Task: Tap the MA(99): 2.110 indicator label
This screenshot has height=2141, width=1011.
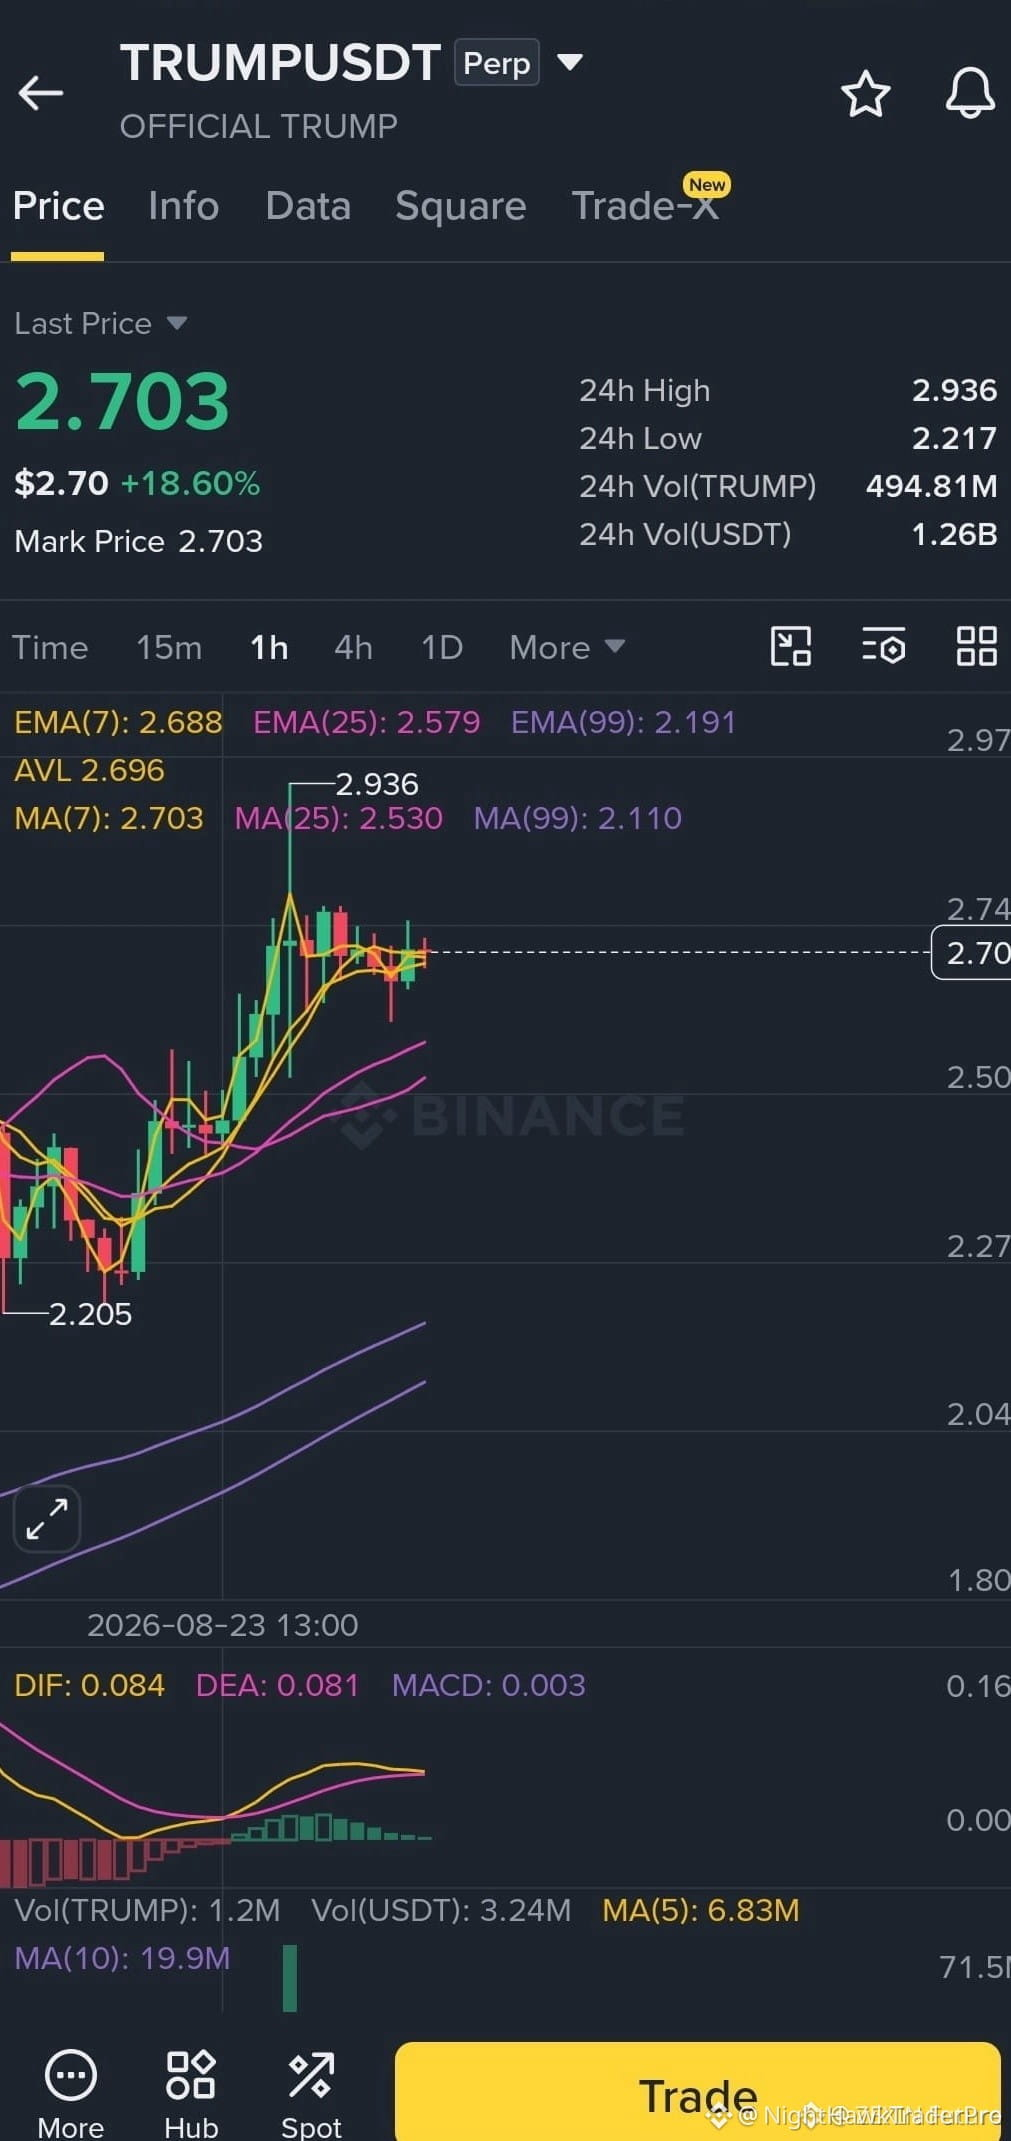Action: click(x=577, y=818)
